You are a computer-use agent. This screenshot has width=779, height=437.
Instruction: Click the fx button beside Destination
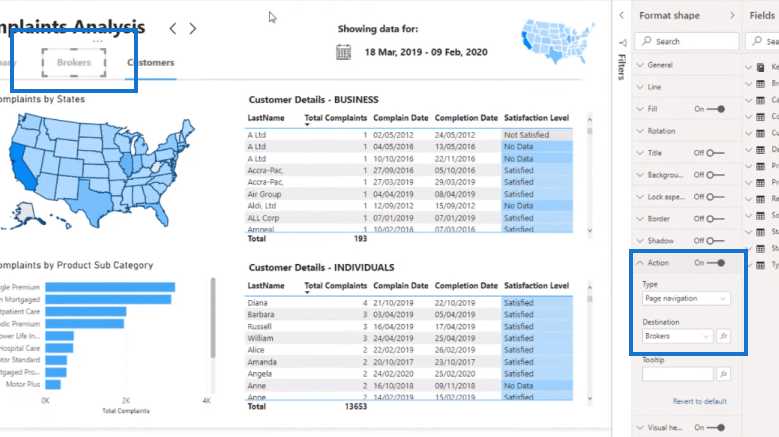tap(723, 336)
